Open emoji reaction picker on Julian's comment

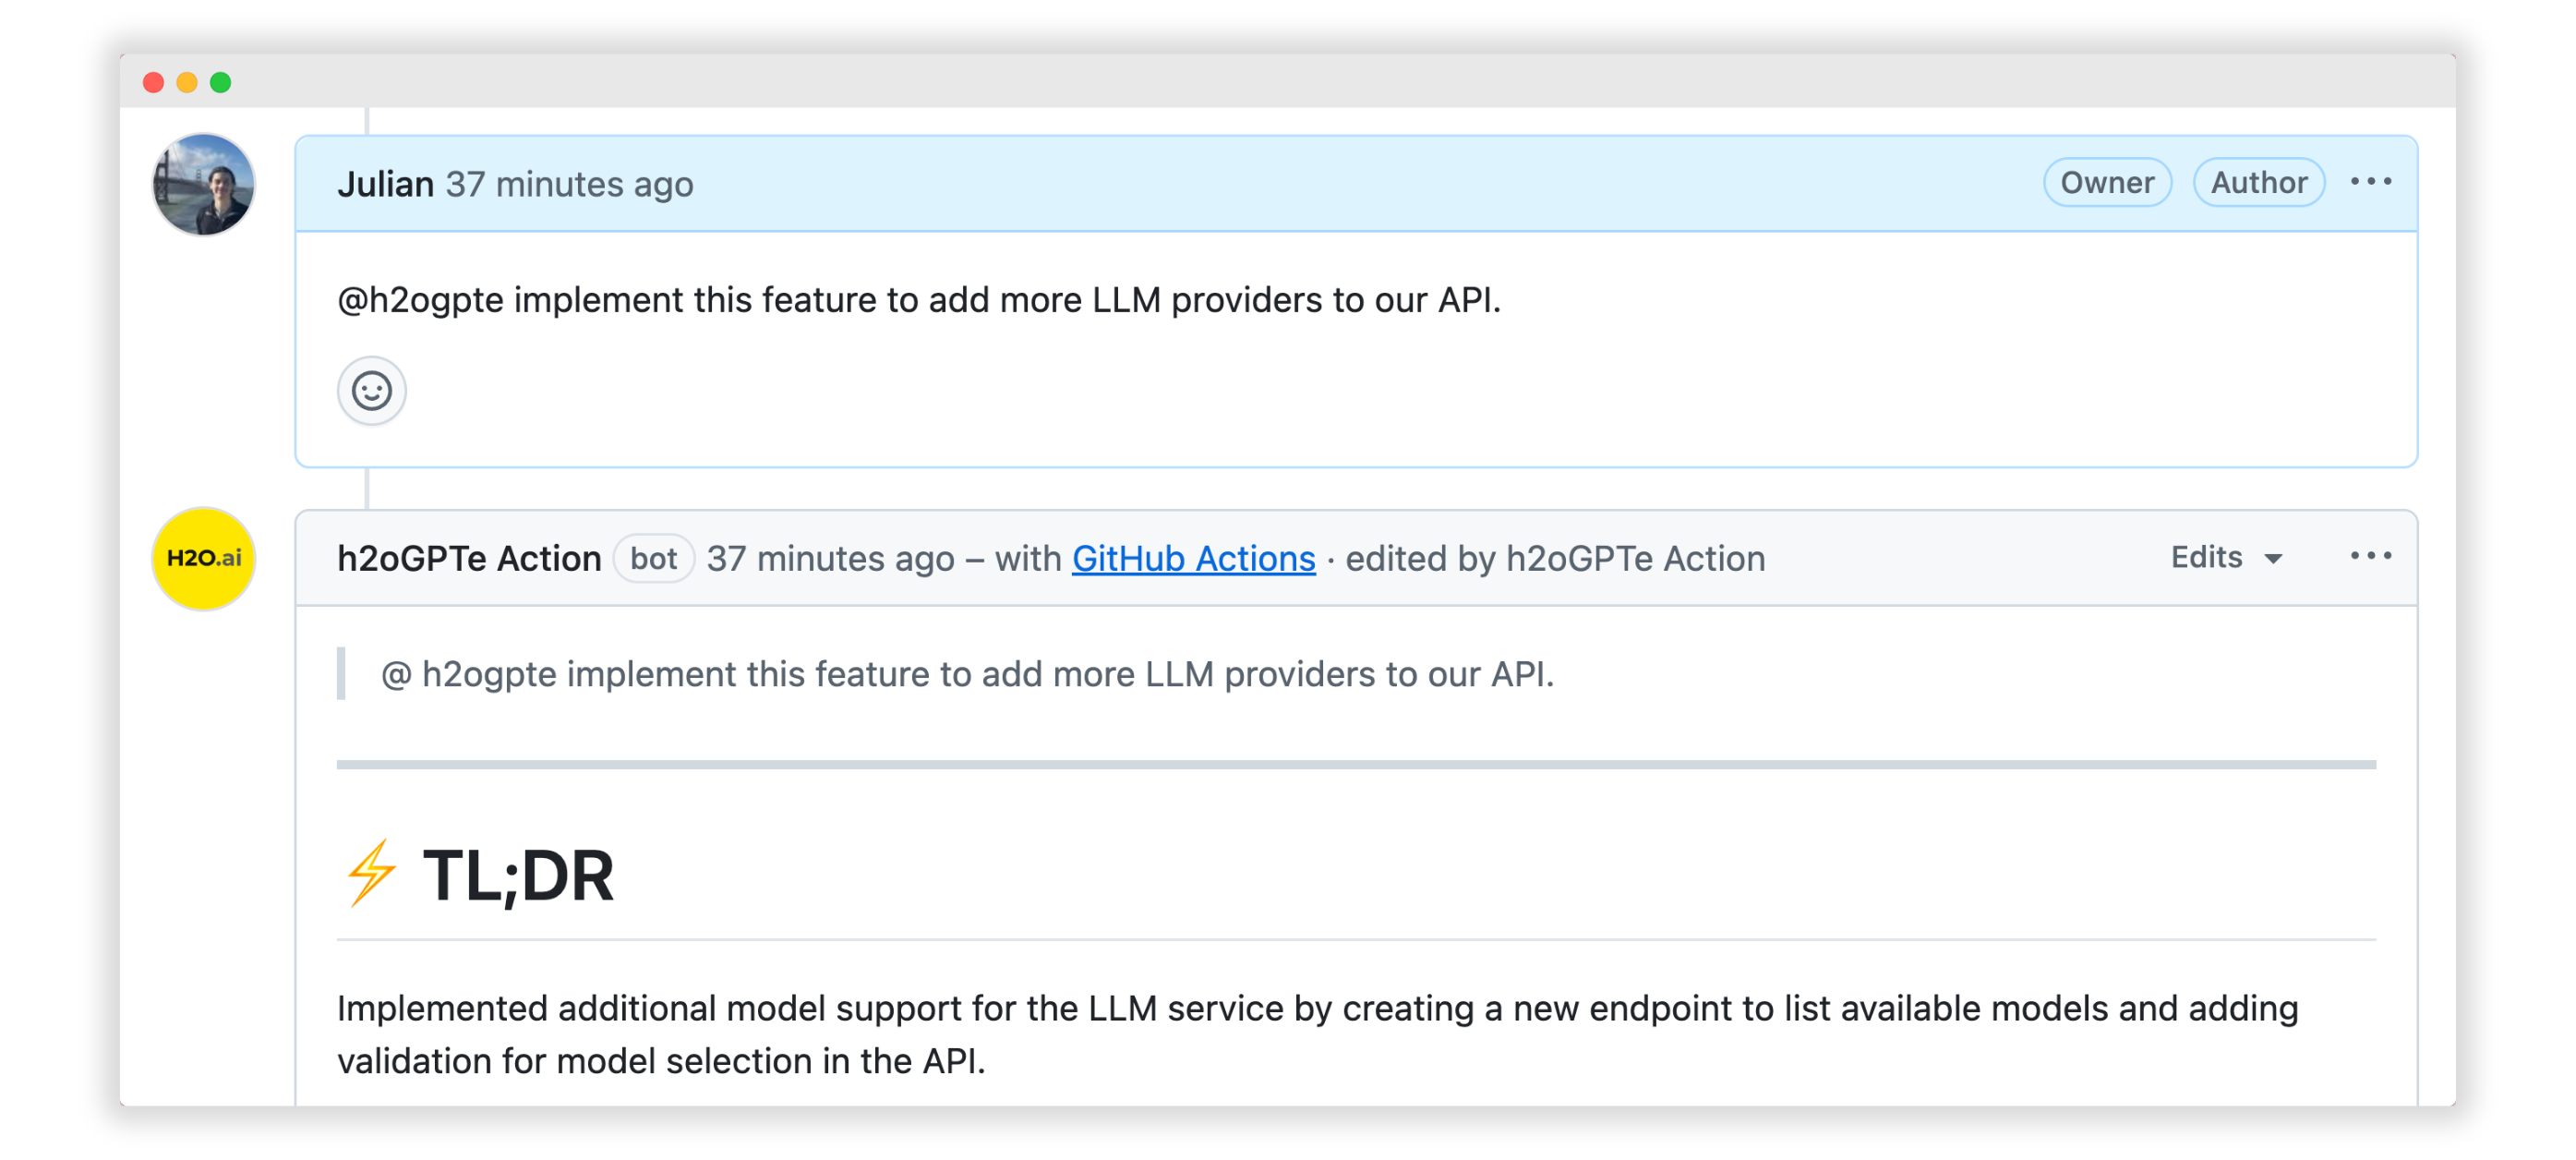(371, 391)
